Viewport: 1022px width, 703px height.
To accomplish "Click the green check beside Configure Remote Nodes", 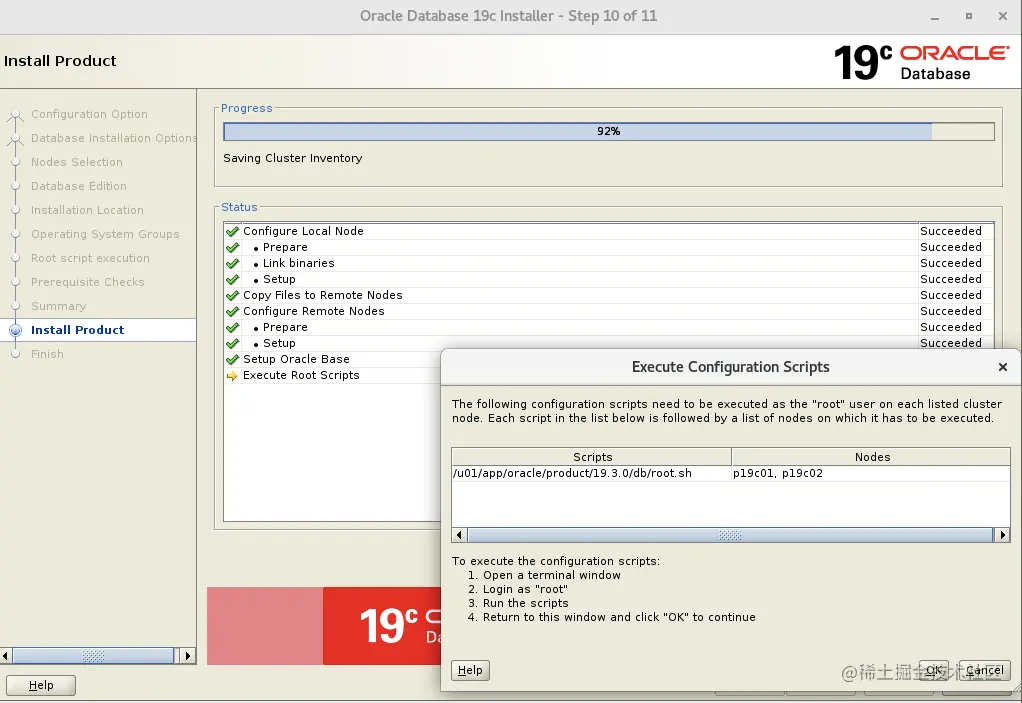I will (232, 311).
